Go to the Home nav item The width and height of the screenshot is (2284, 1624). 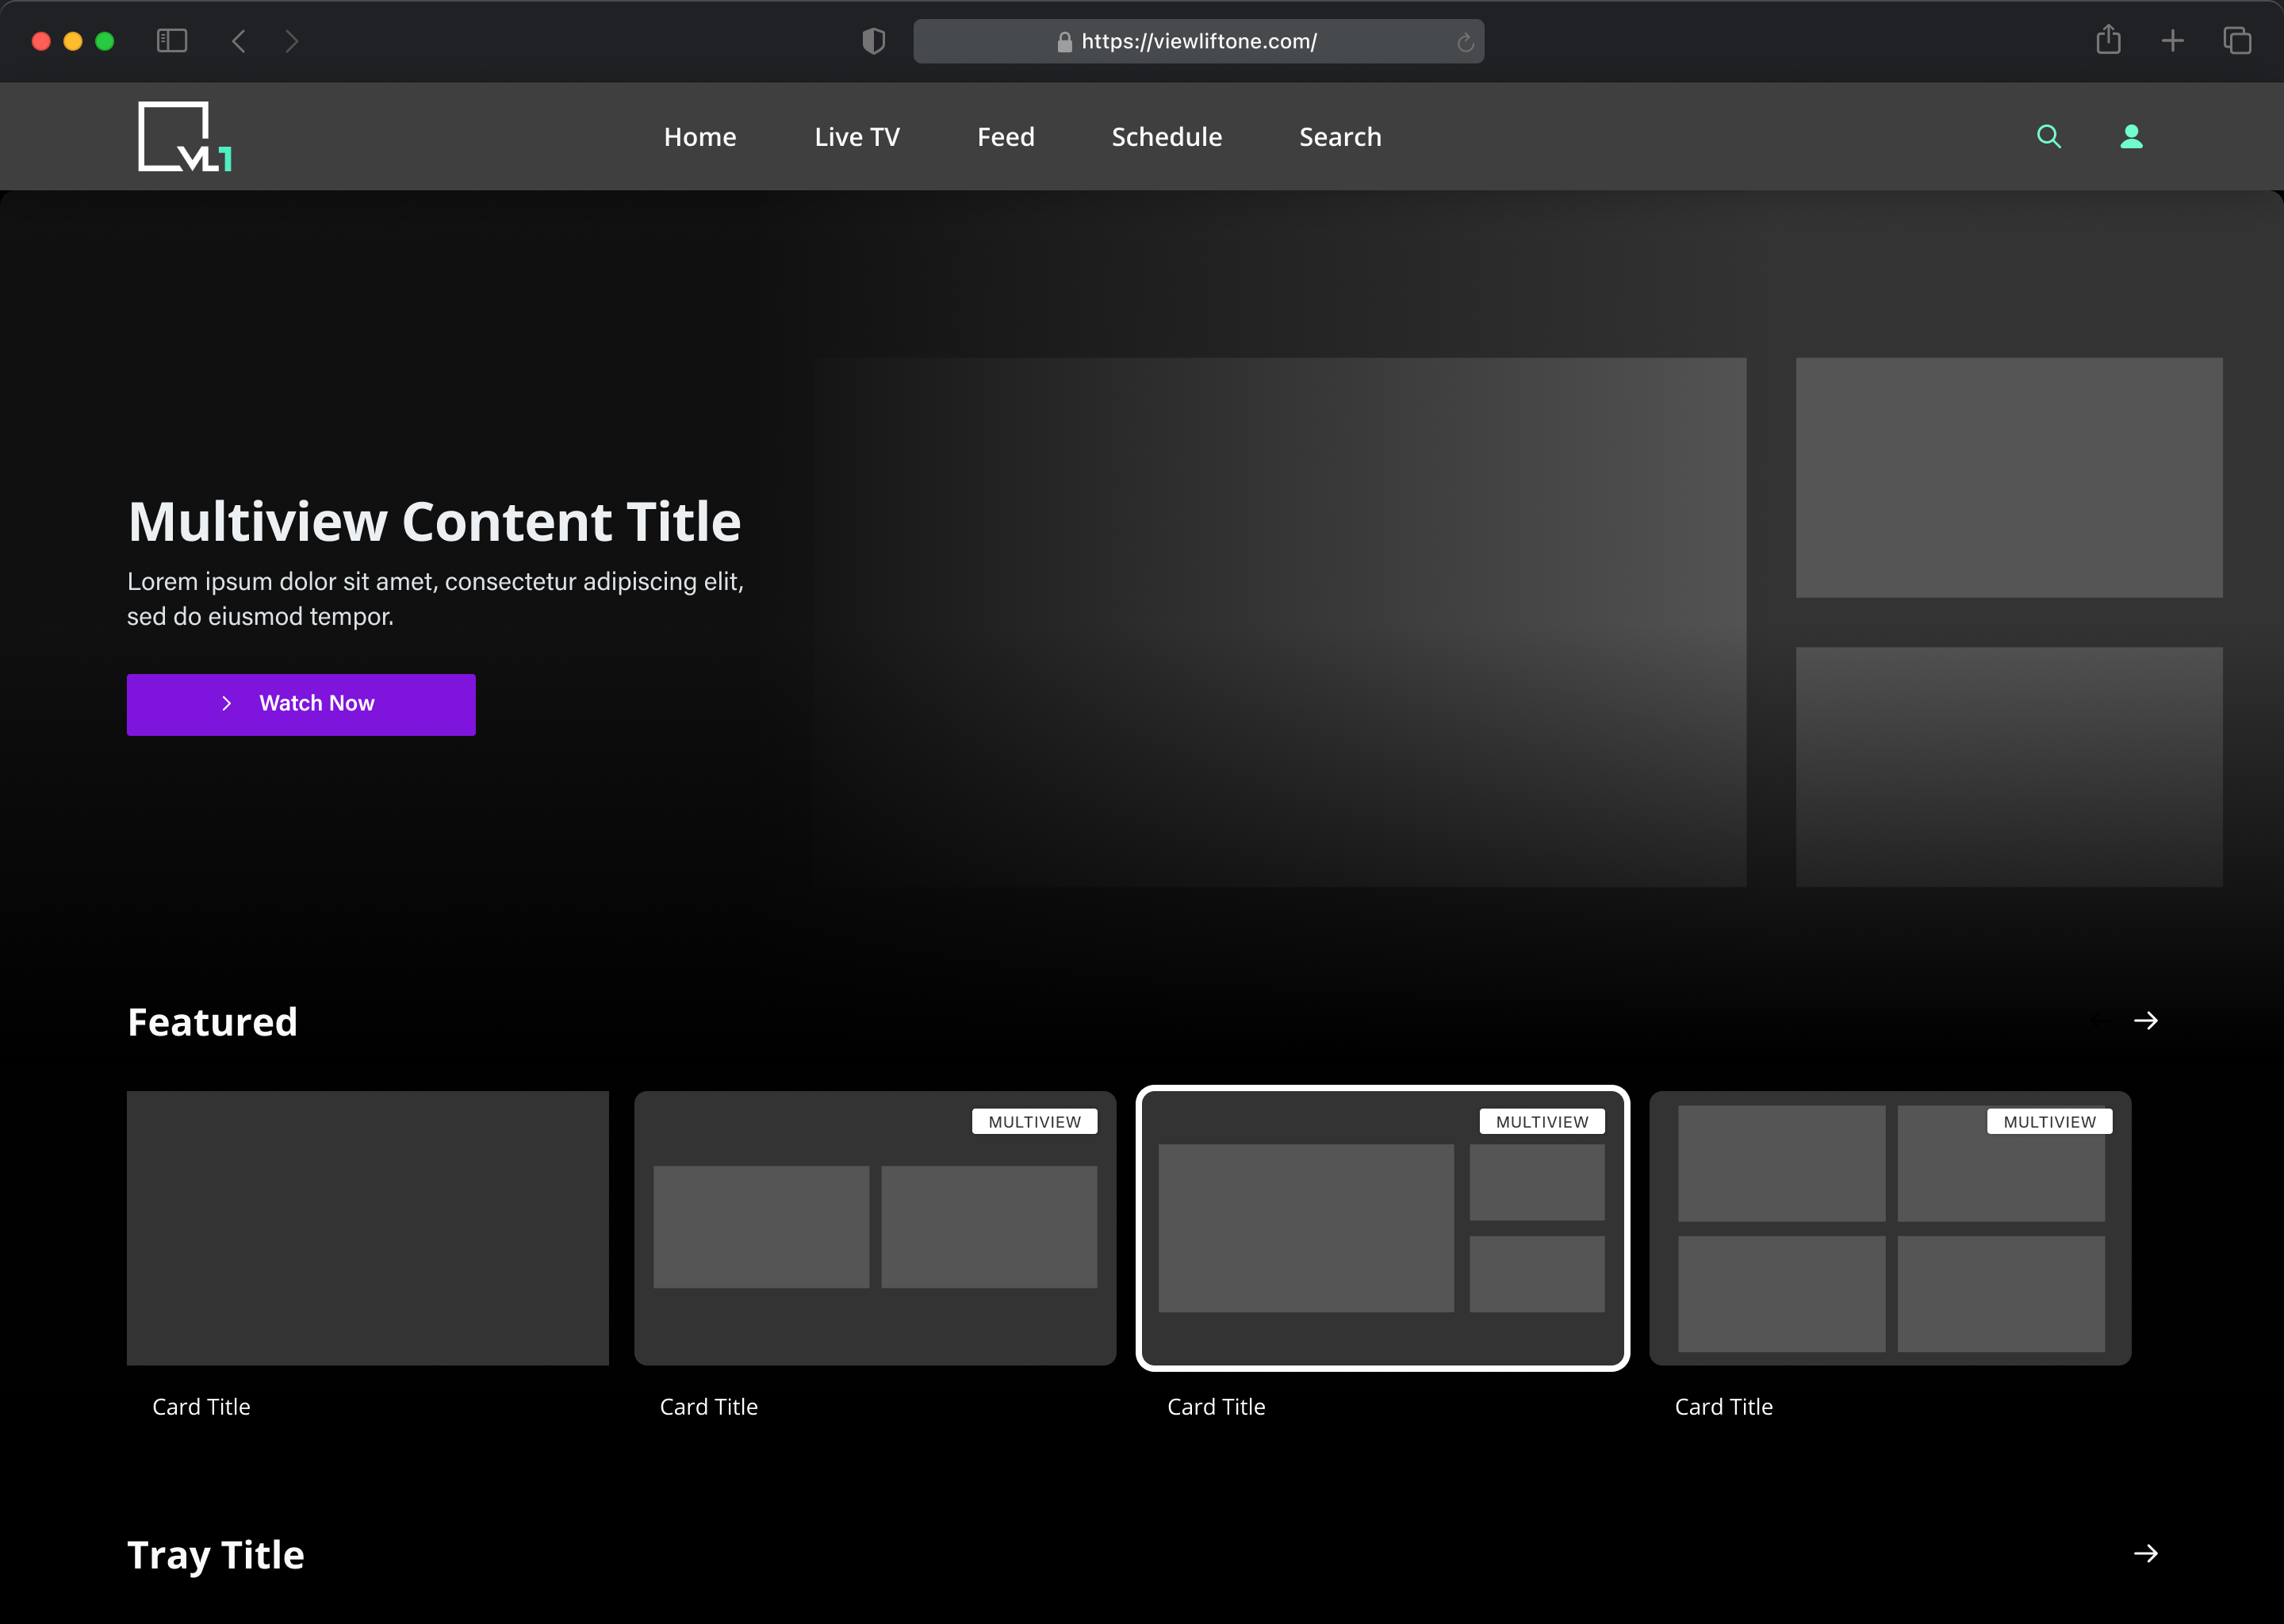pyautogui.click(x=700, y=137)
